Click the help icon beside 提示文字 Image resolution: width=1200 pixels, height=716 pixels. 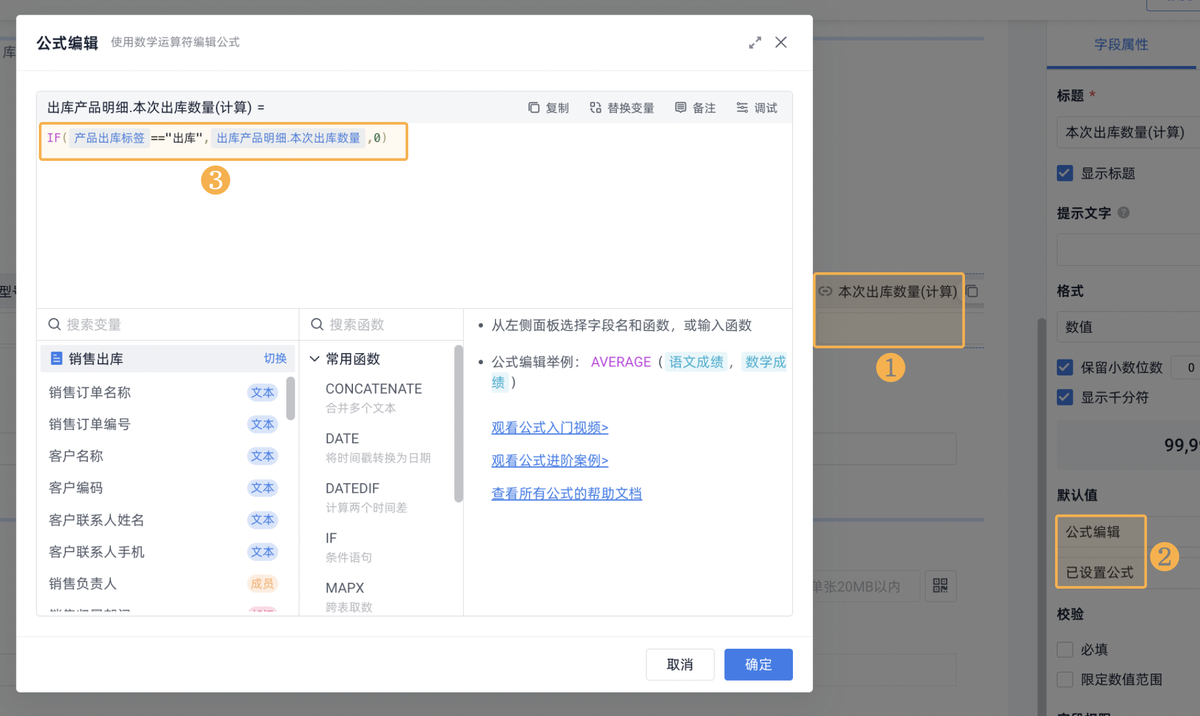point(1124,213)
